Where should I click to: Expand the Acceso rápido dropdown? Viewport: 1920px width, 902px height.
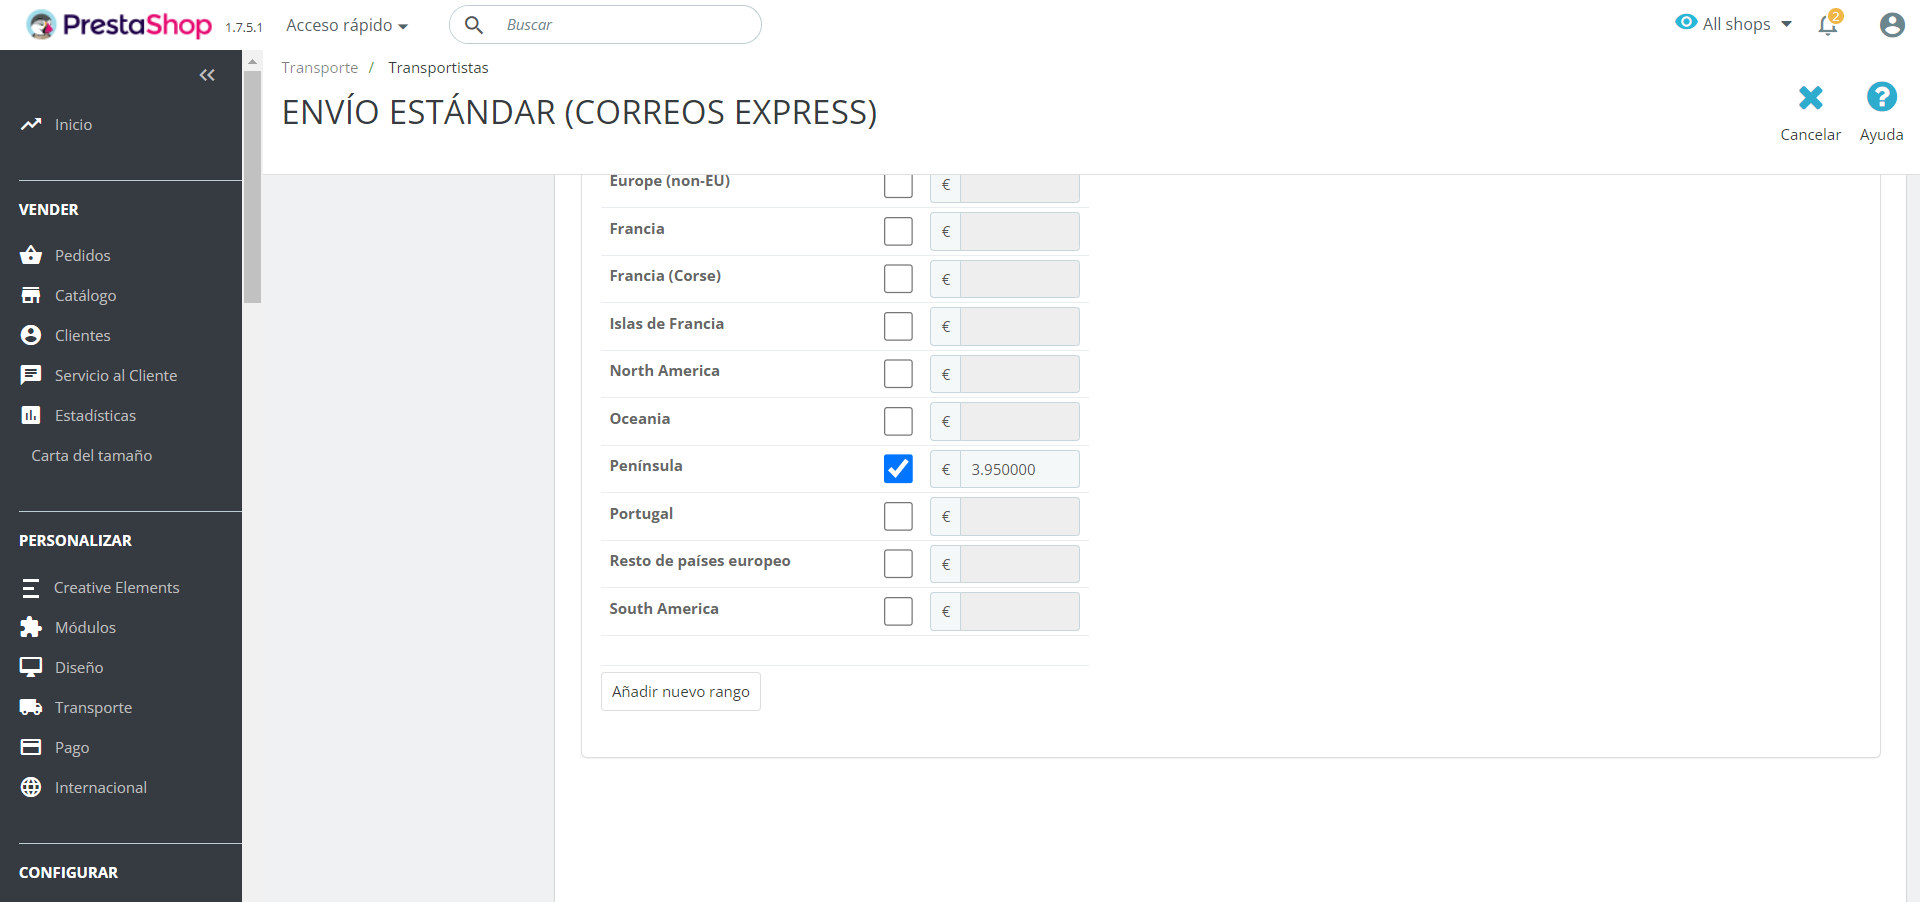click(347, 25)
